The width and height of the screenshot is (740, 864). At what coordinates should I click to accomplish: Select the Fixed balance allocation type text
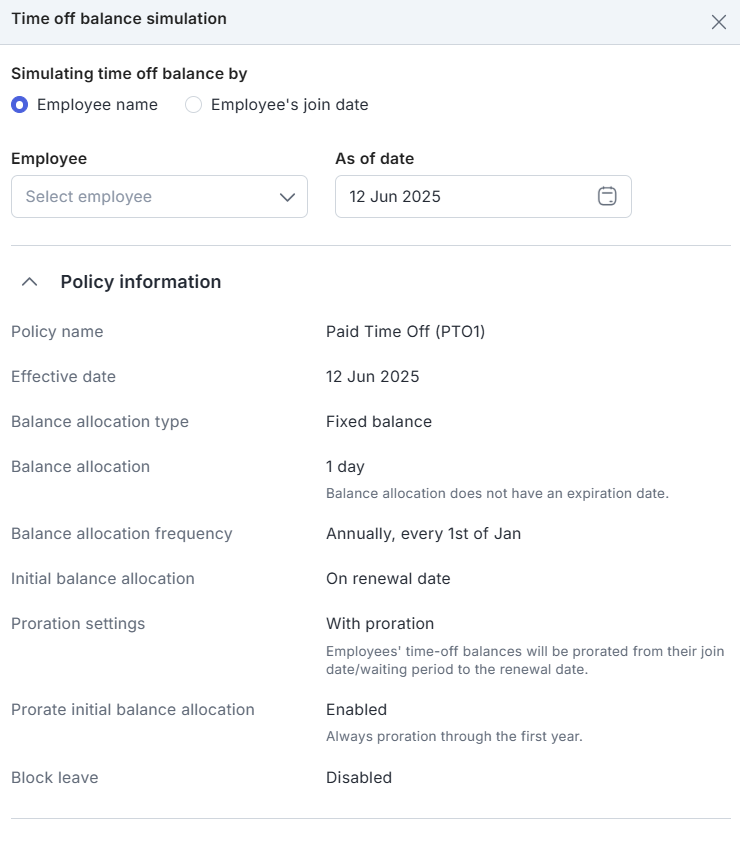(x=379, y=422)
